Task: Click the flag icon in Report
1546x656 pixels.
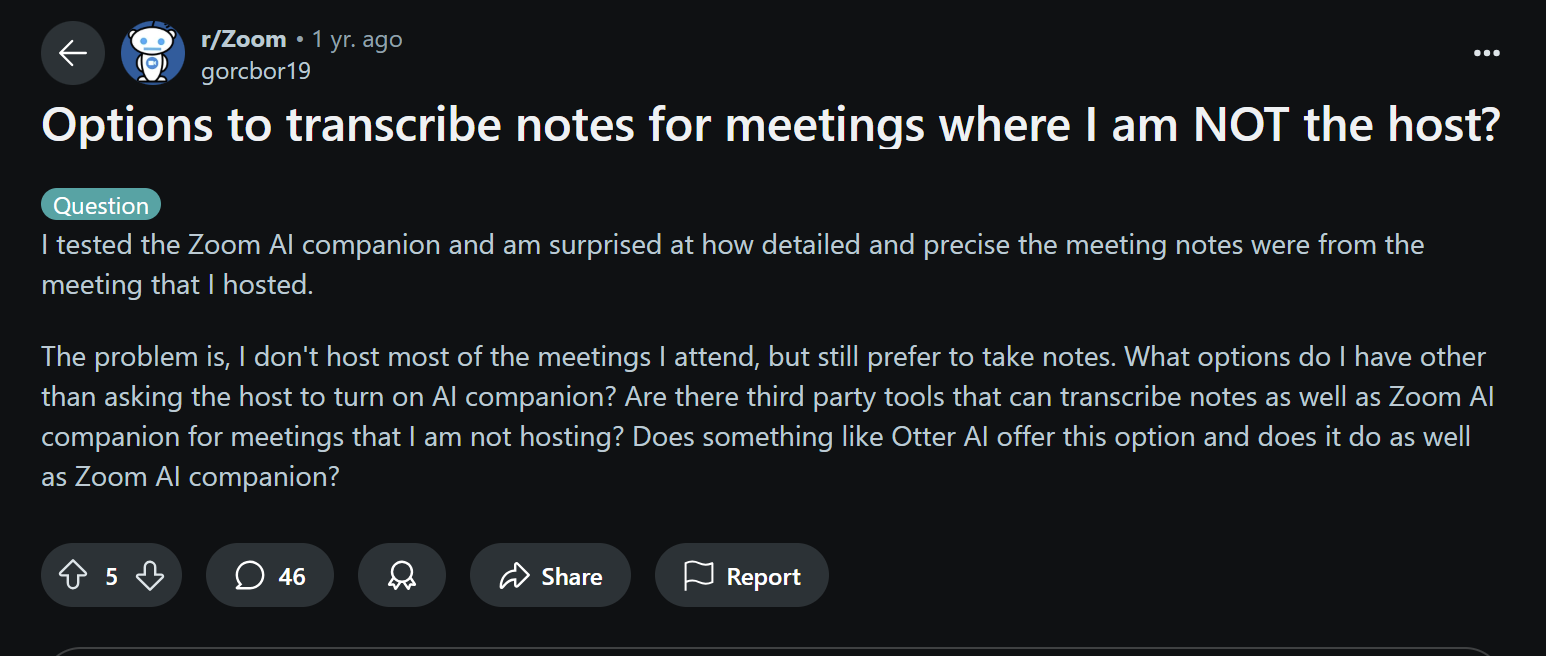Action: pyautogui.click(x=698, y=576)
